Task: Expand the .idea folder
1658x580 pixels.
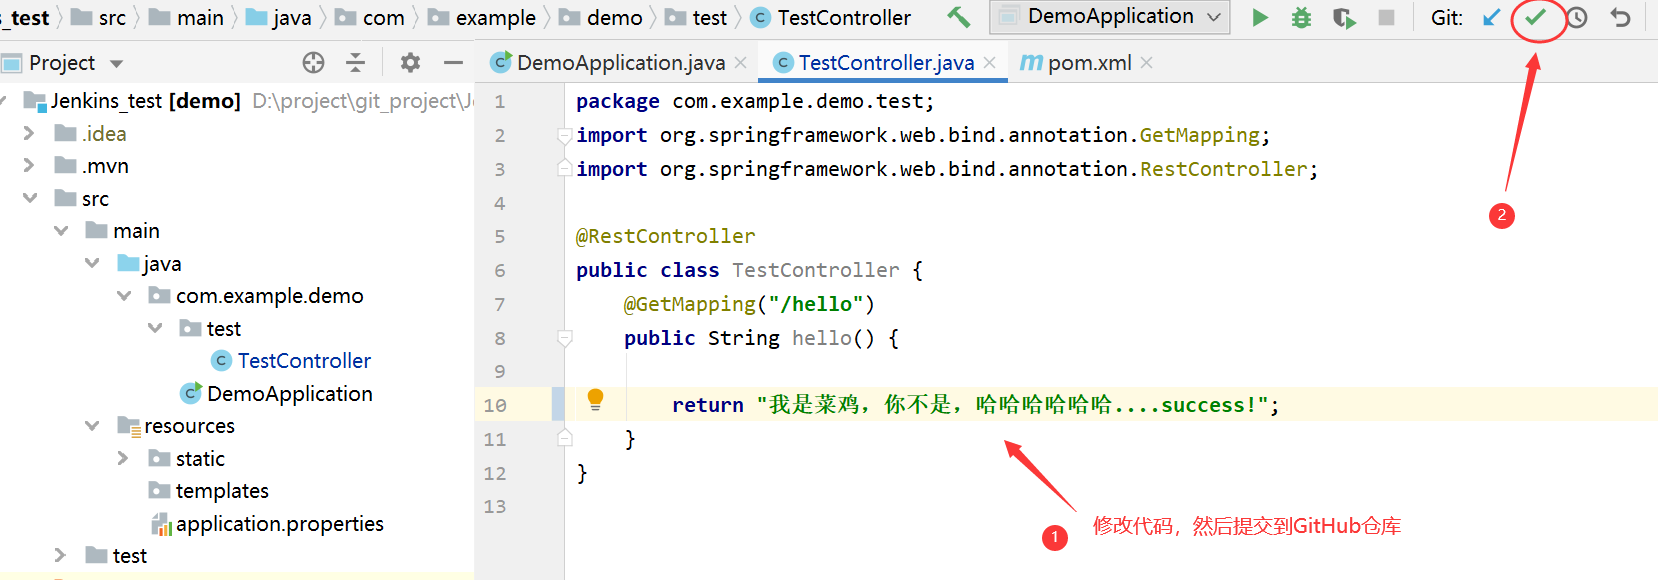Action: [x=29, y=133]
